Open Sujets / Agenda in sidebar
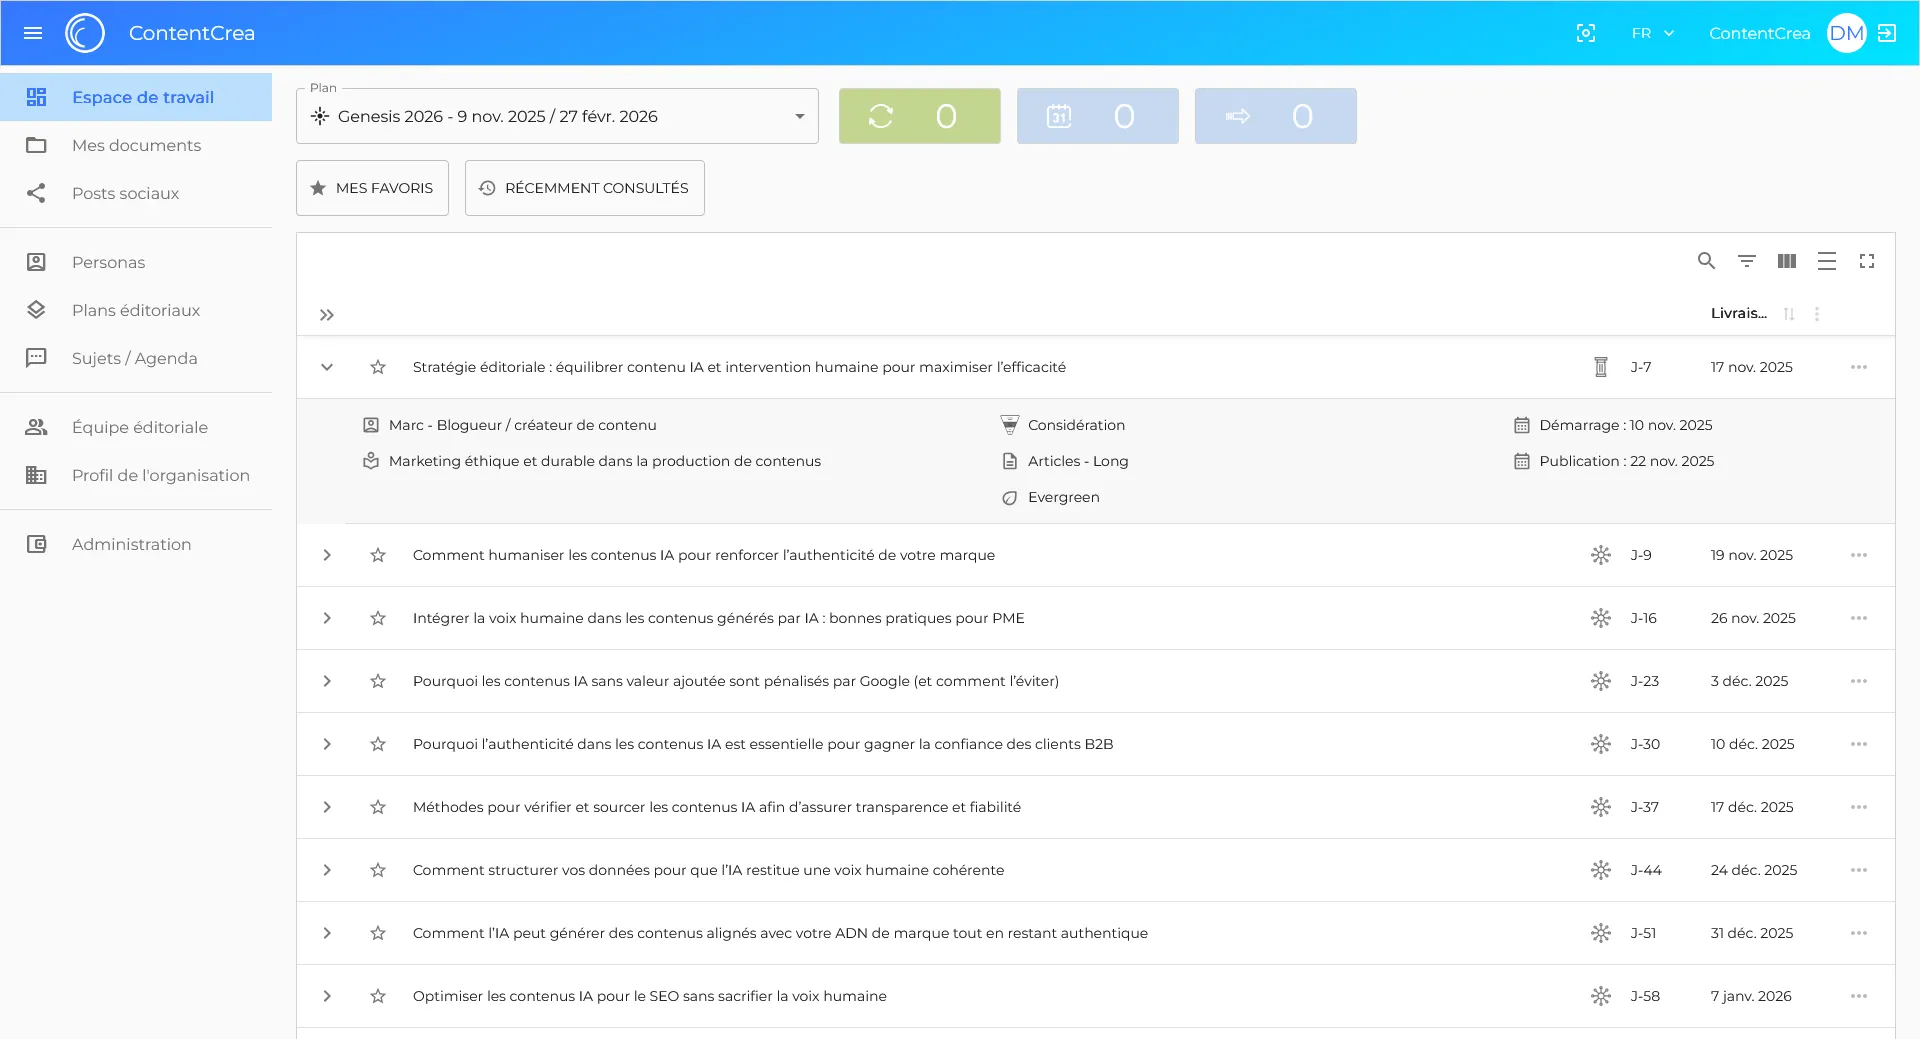The height and width of the screenshot is (1039, 1920). click(x=135, y=358)
